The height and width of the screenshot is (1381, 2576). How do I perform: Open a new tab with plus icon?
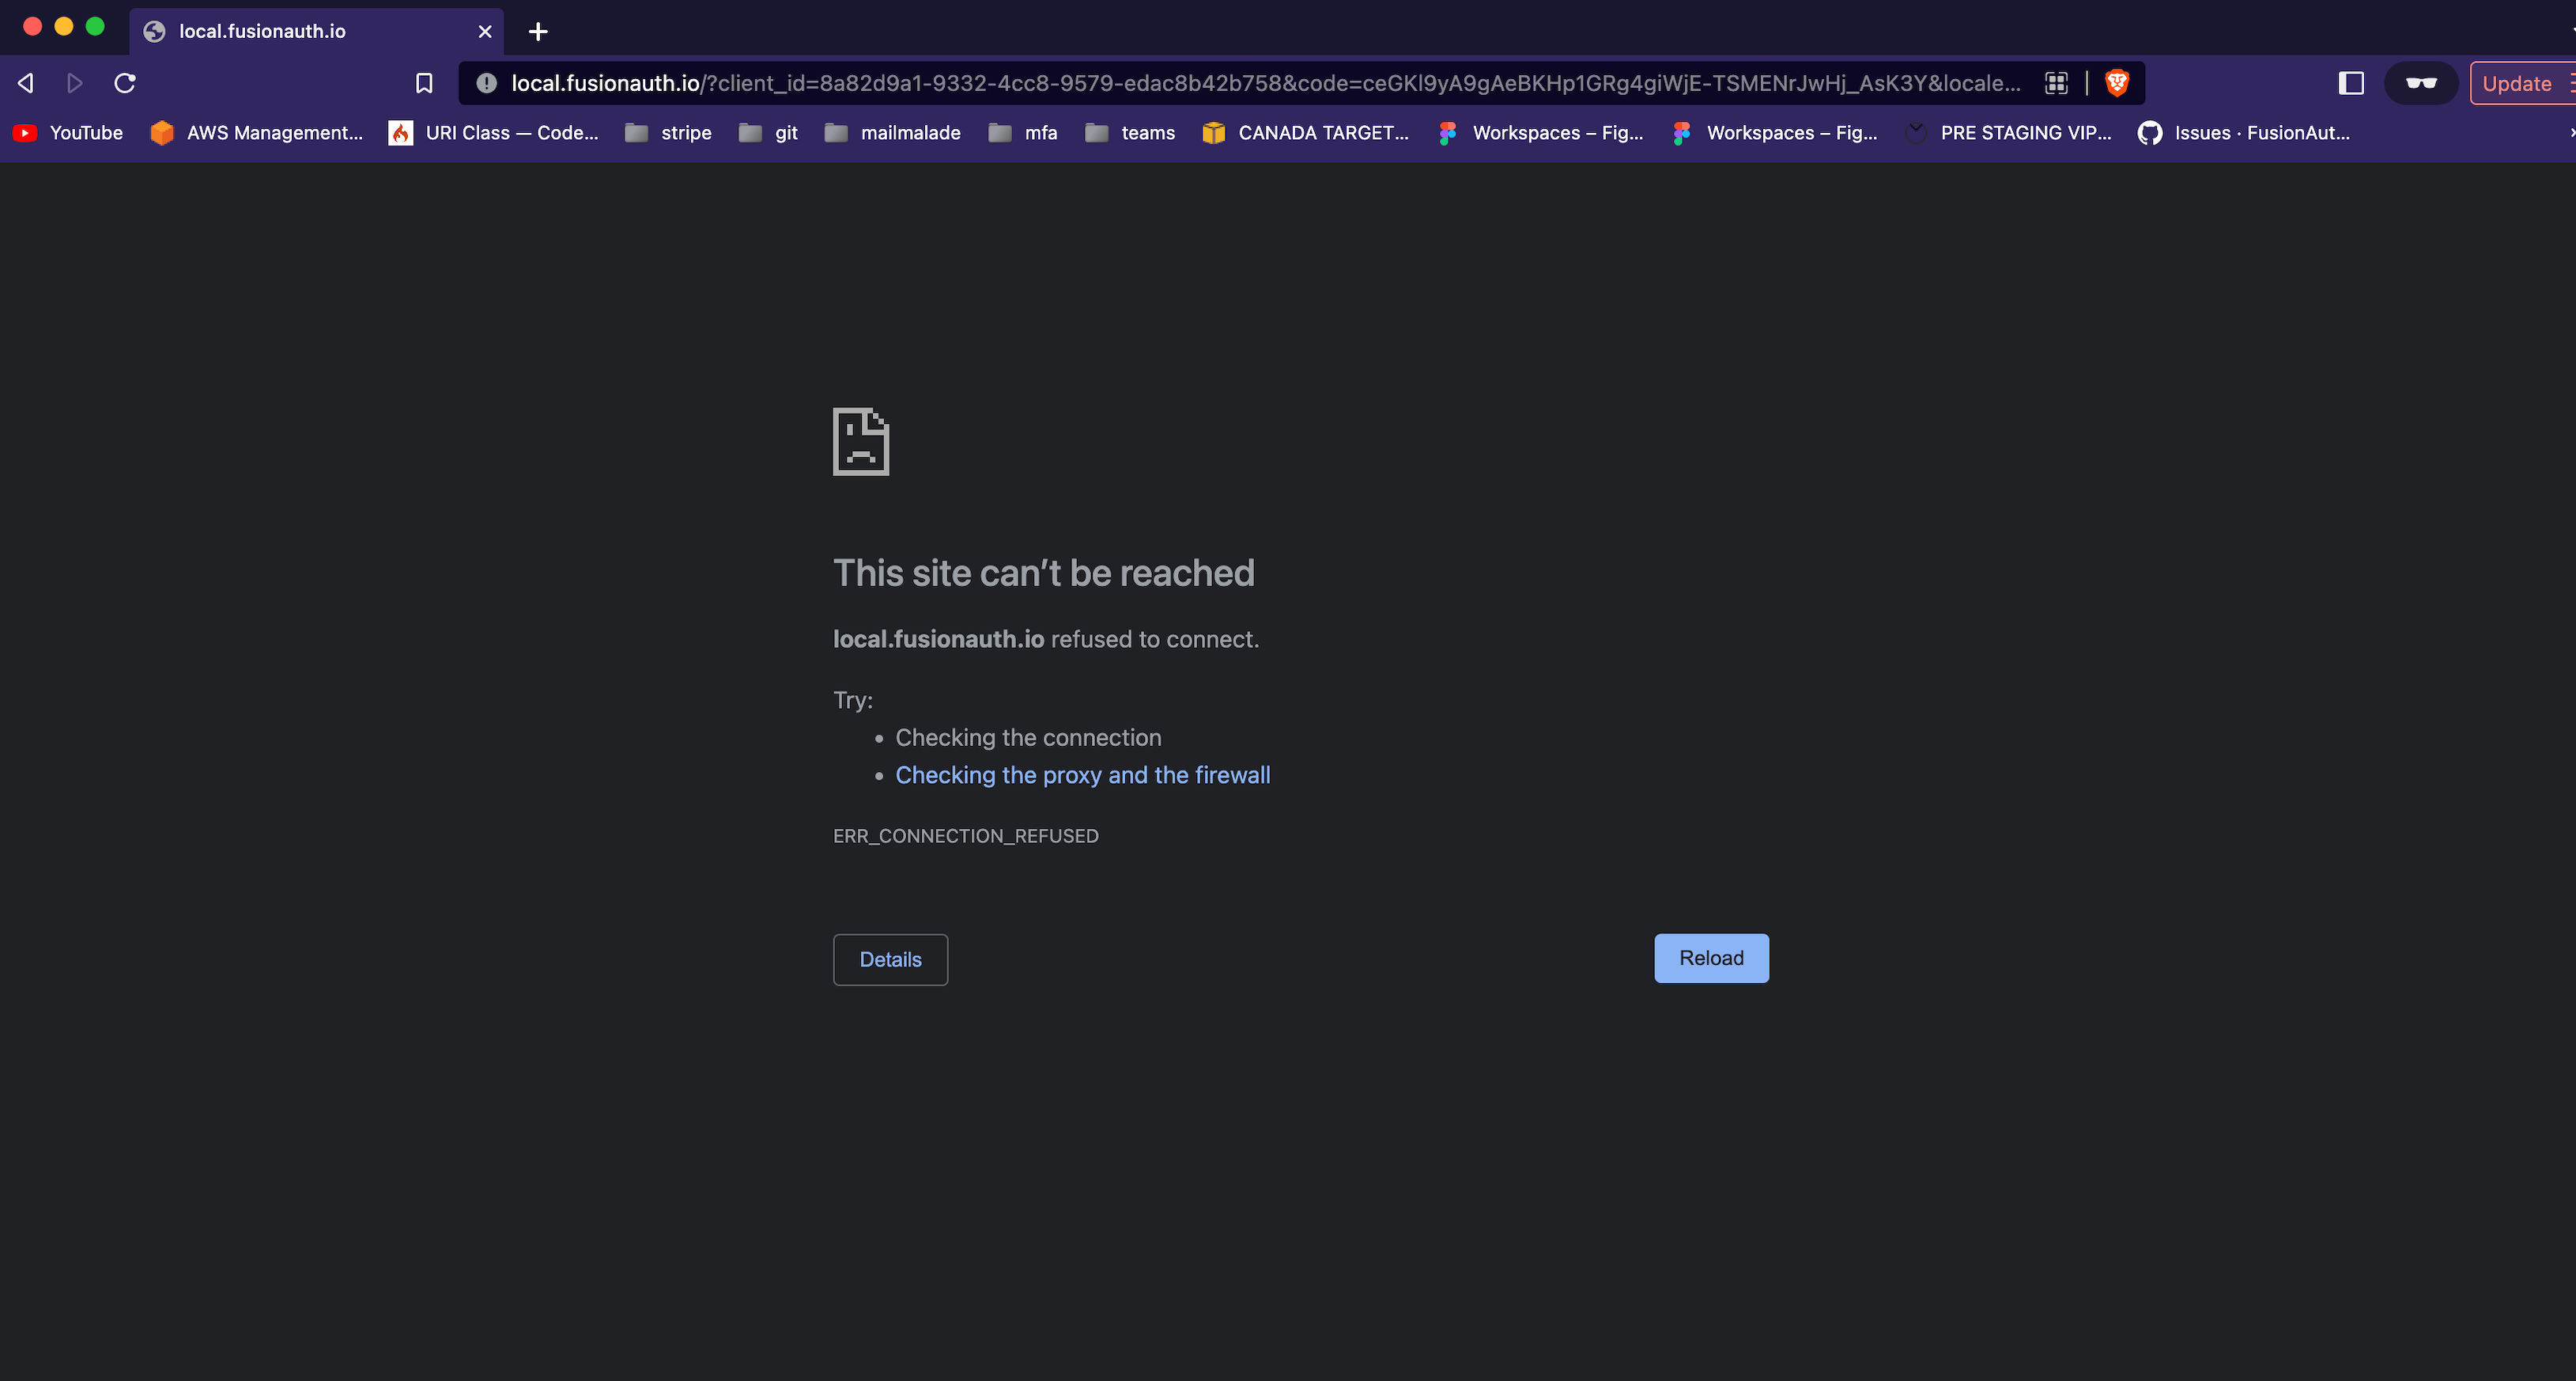538,31
